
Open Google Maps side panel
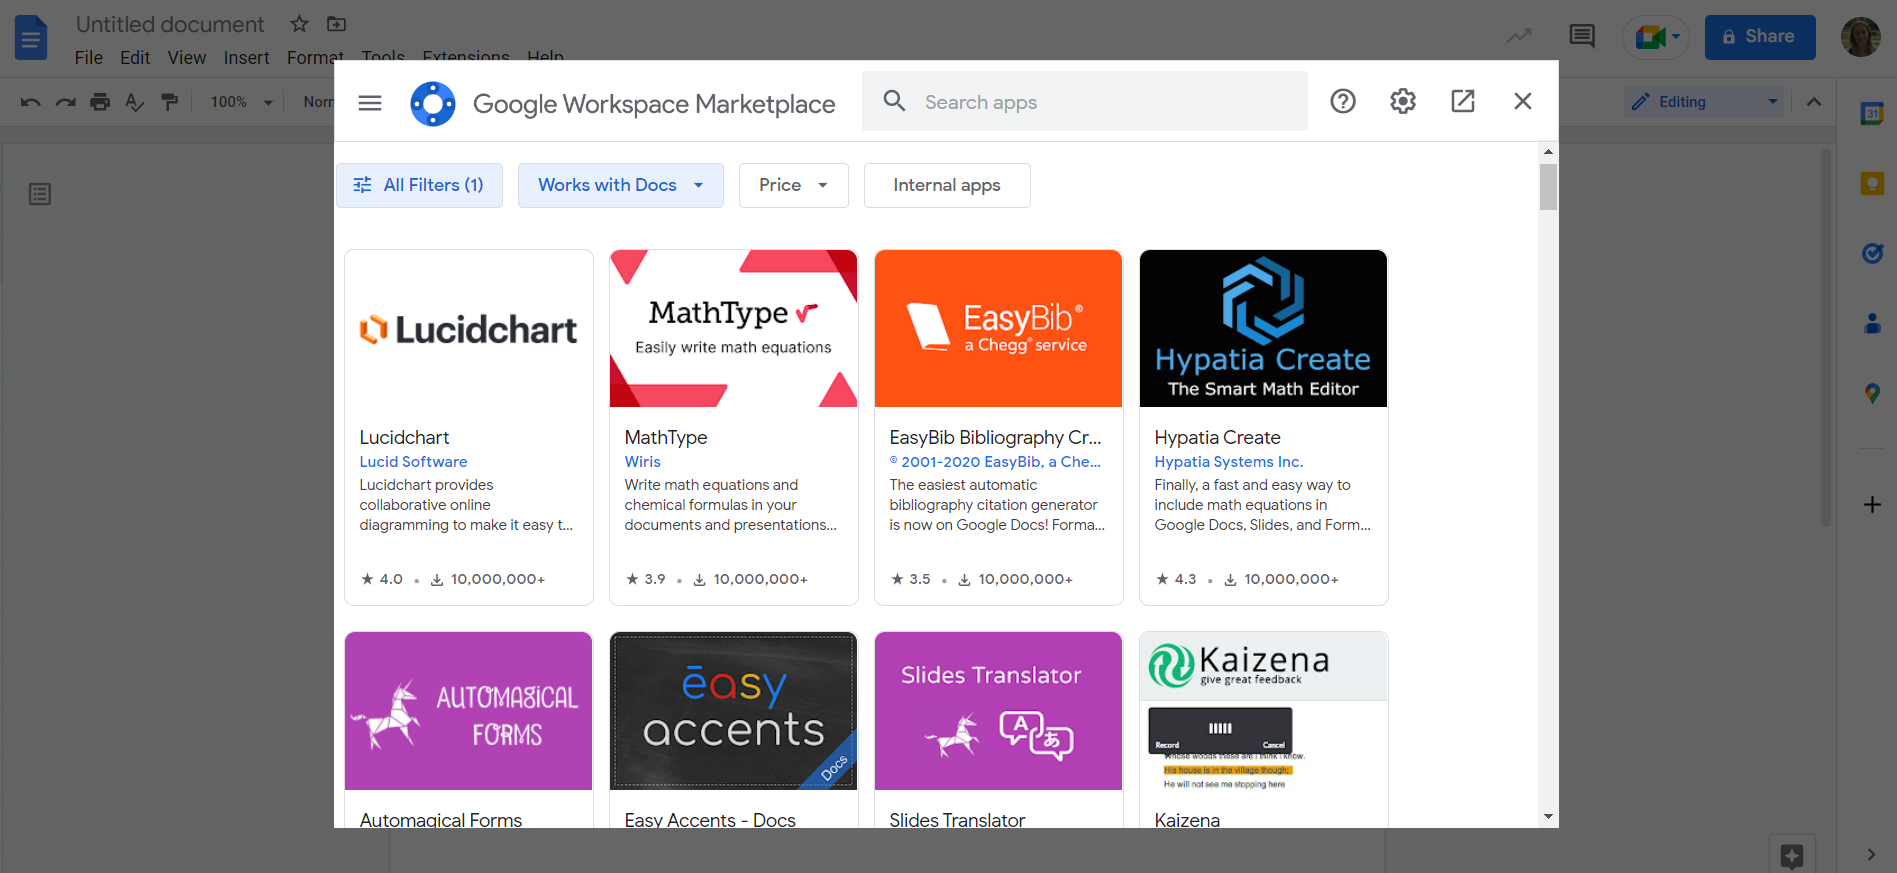[x=1872, y=394]
